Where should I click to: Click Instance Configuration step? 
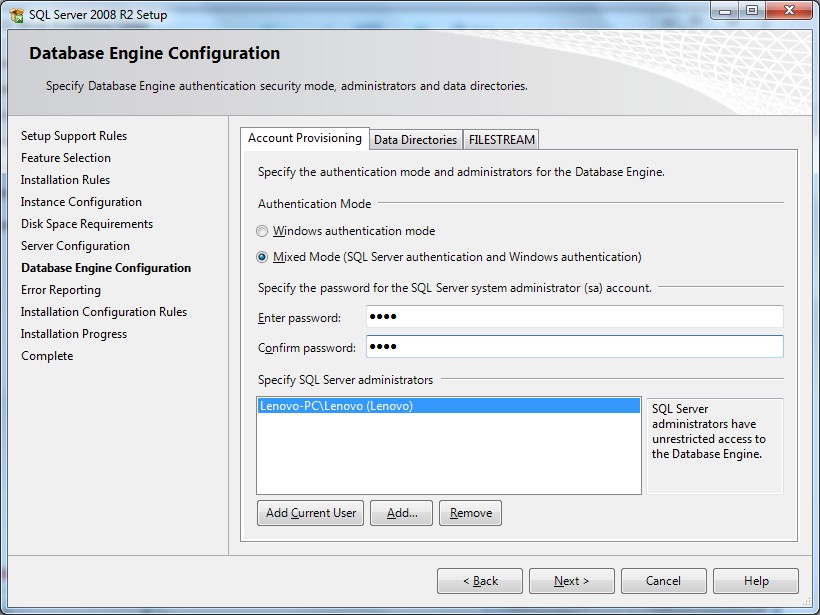(x=81, y=202)
